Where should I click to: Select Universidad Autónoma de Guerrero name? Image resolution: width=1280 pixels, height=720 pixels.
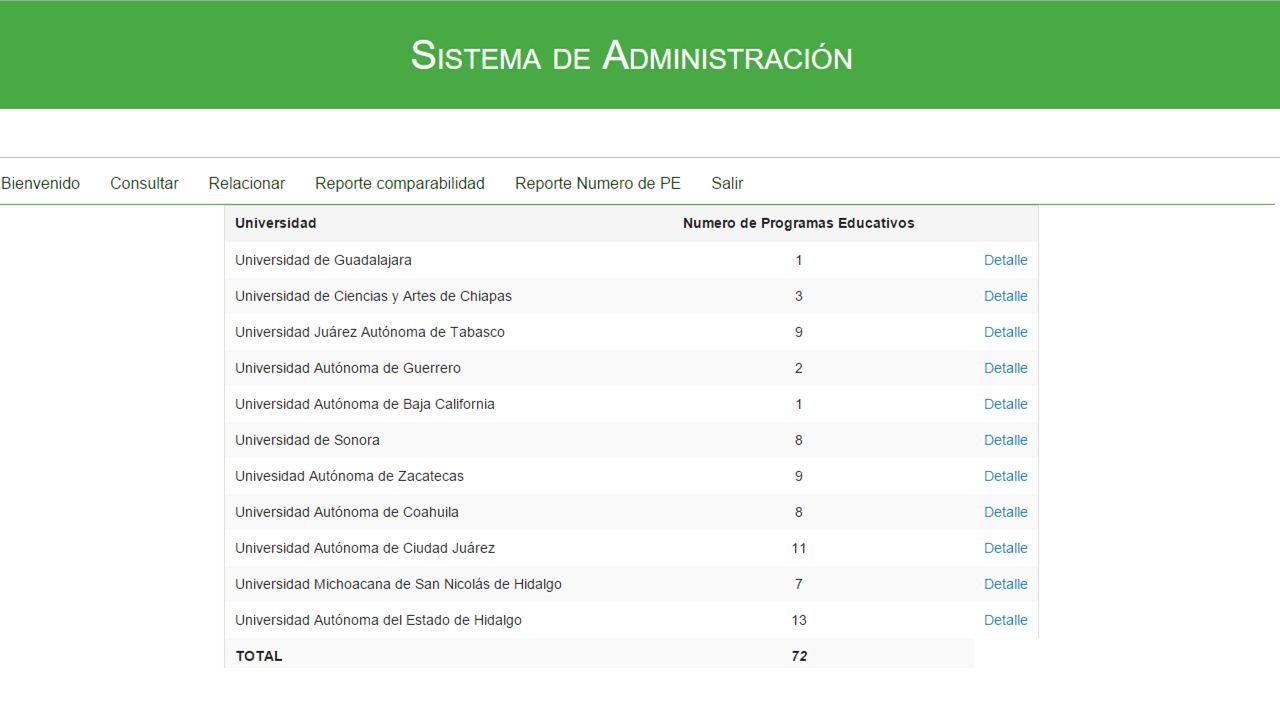[x=348, y=368]
